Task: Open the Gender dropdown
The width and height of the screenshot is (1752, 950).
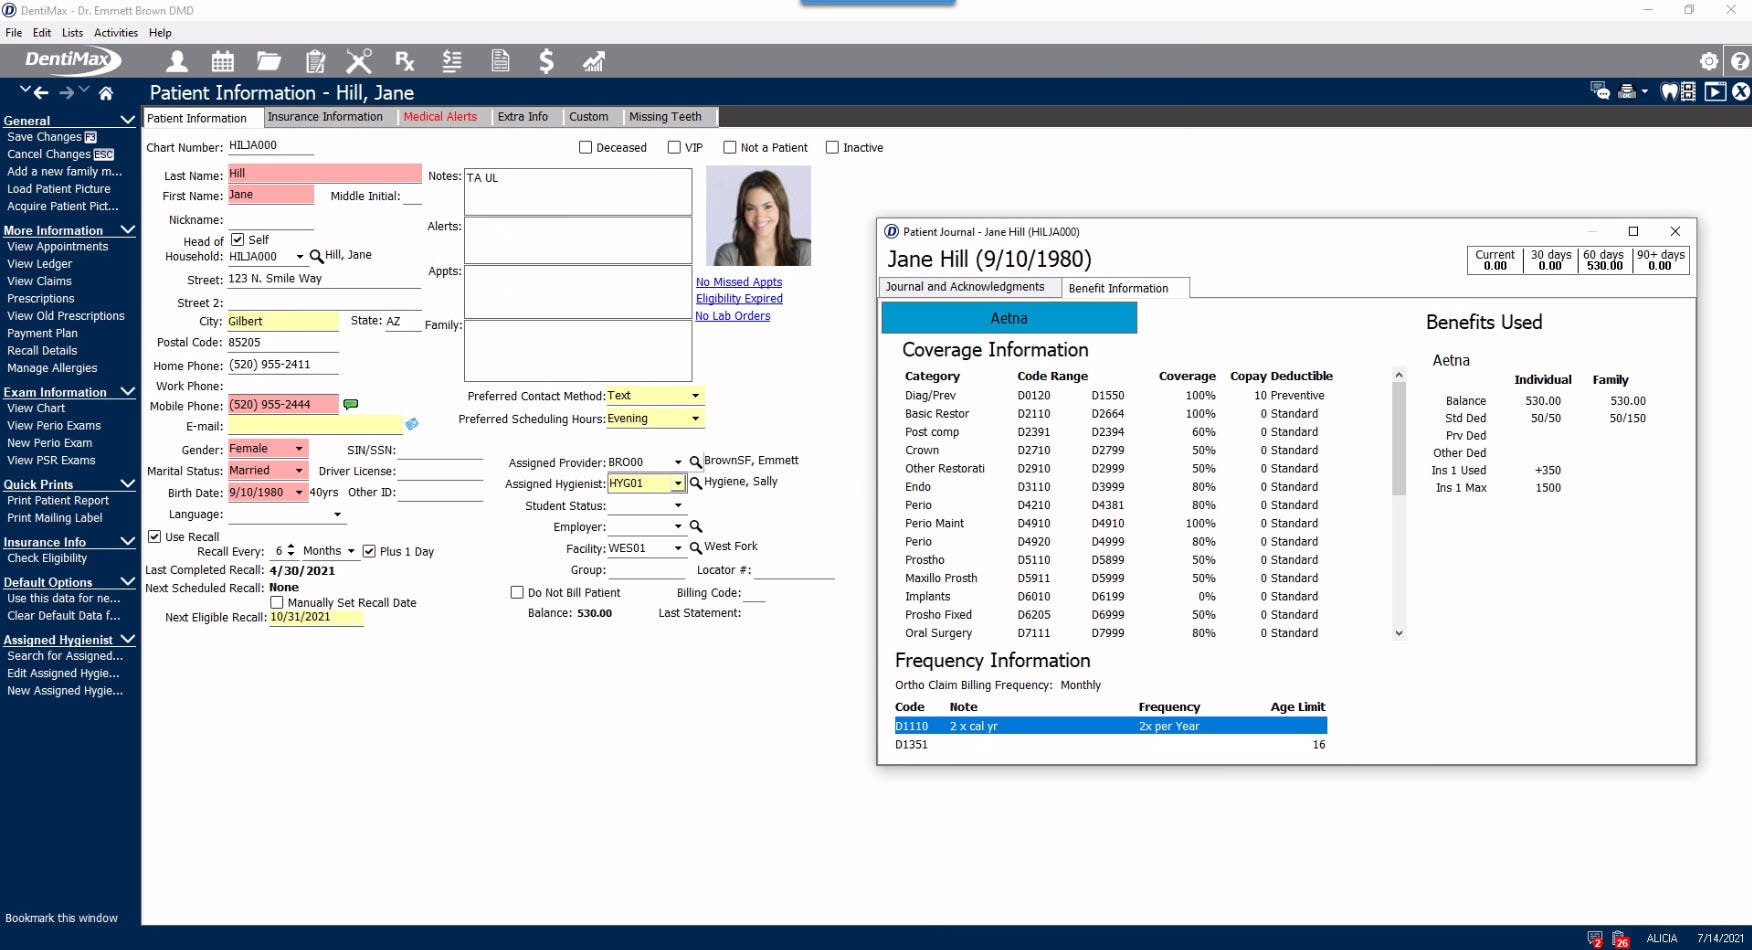Action: click(x=297, y=448)
